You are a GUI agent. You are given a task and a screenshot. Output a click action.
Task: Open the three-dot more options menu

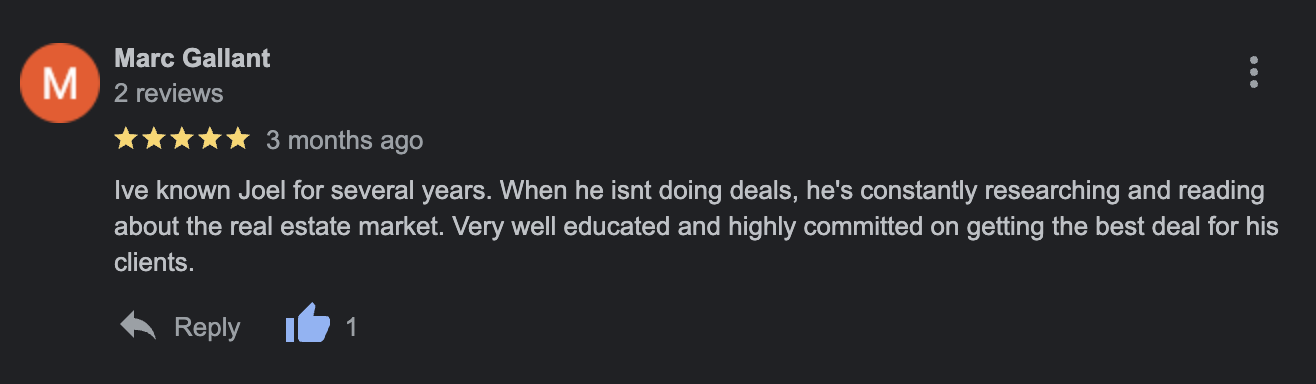click(x=1254, y=72)
